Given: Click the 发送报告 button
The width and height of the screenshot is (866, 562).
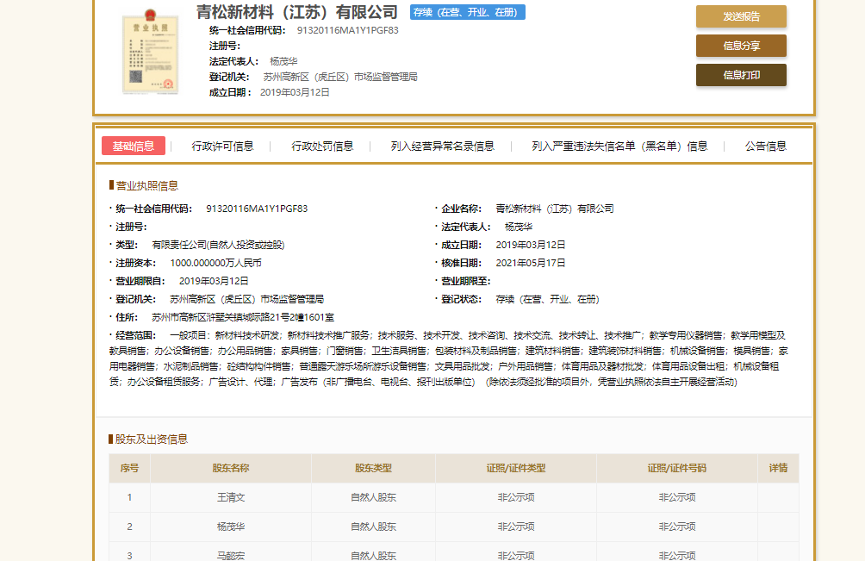Looking at the screenshot, I should 741,17.
